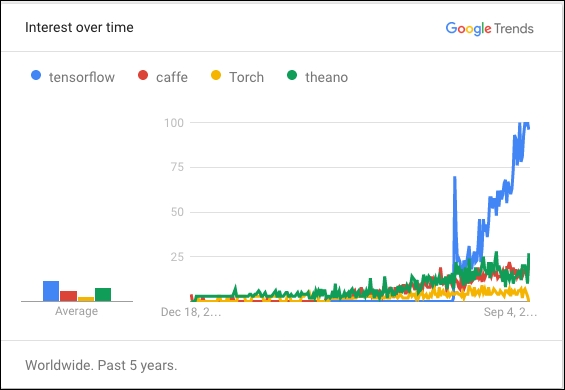The width and height of the screenshot is (565, 390).
Task: Click the Dec 18 start date label
Action: coord(191,312)
